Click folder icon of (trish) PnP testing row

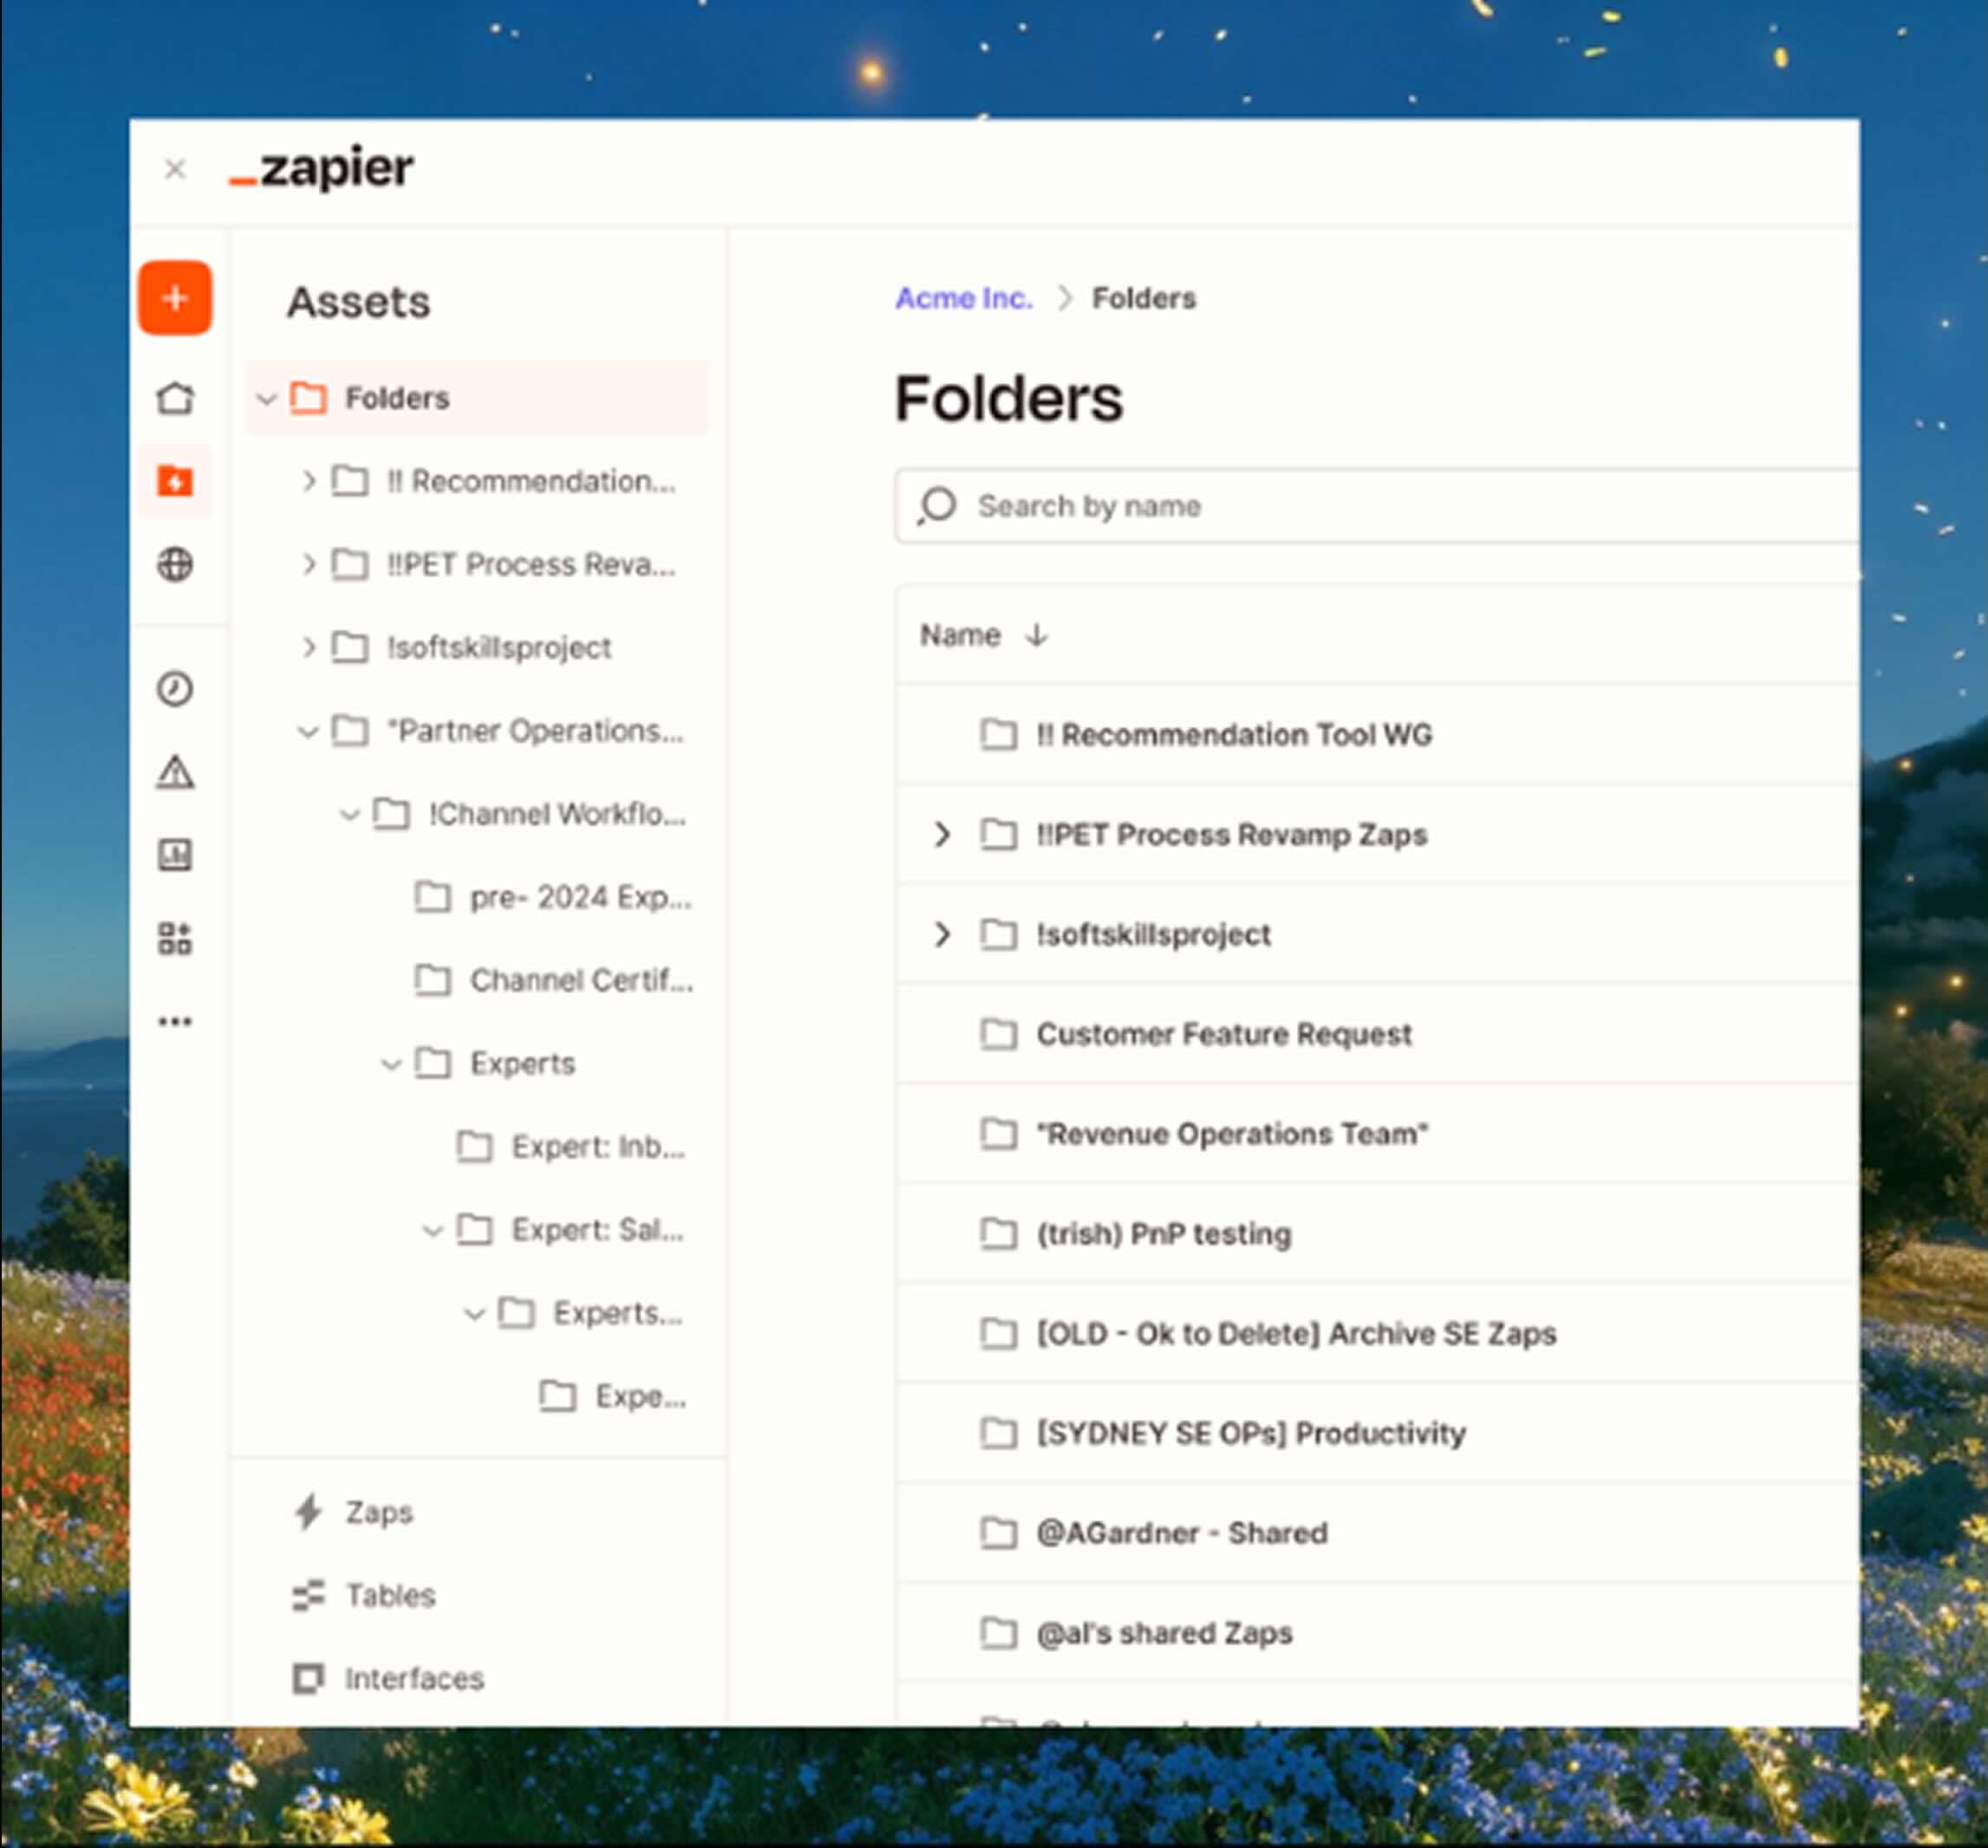998,1234
